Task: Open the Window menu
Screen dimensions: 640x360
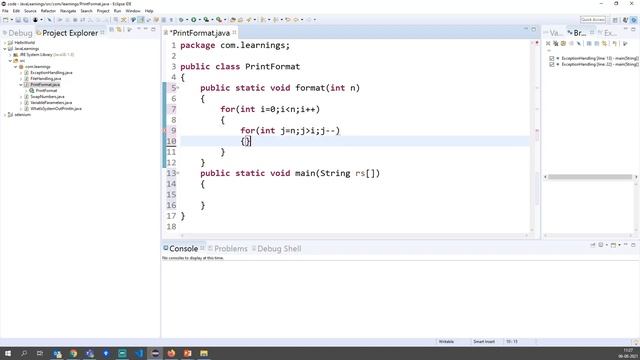Action: 133,11
